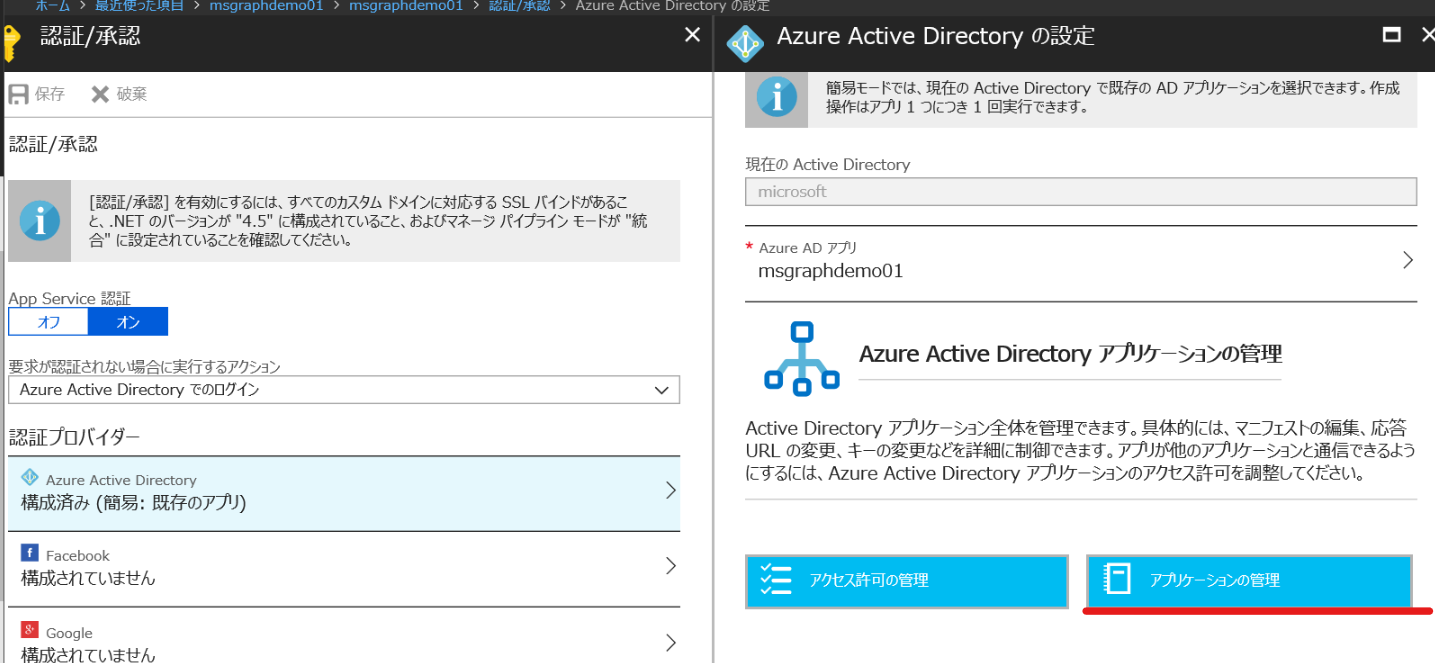Turn off App Service 認証
The height and width of the screenshot is (663, 1435).
pos(47,321)
